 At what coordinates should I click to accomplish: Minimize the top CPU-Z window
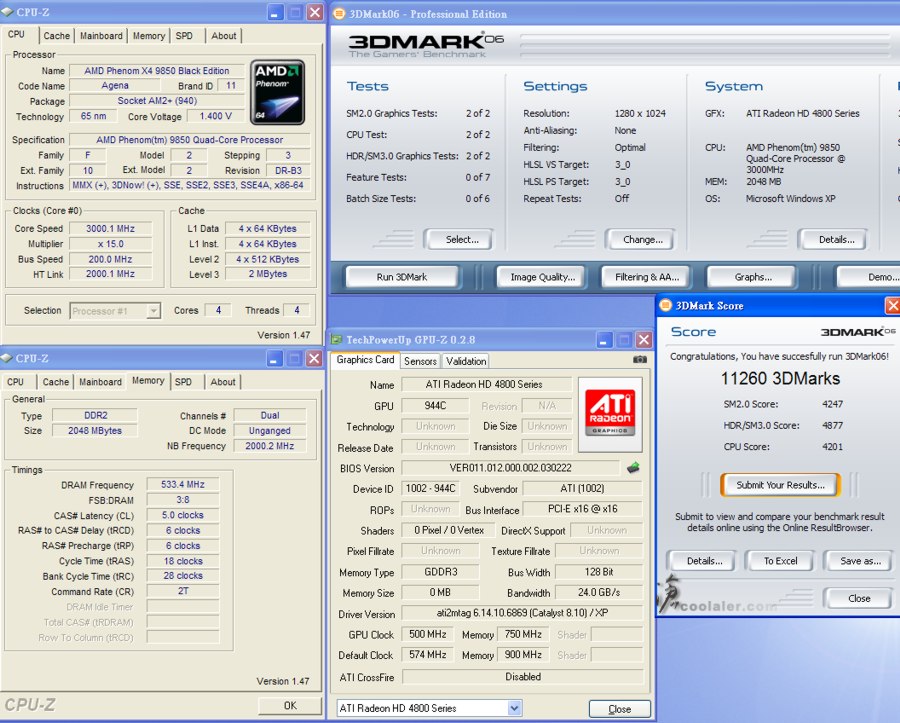click(276, 13)
